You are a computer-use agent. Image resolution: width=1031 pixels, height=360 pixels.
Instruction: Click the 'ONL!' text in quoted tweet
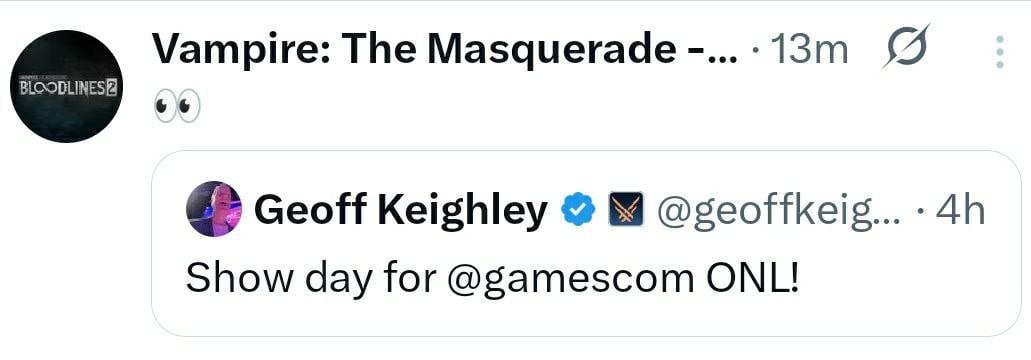[750, 277]
